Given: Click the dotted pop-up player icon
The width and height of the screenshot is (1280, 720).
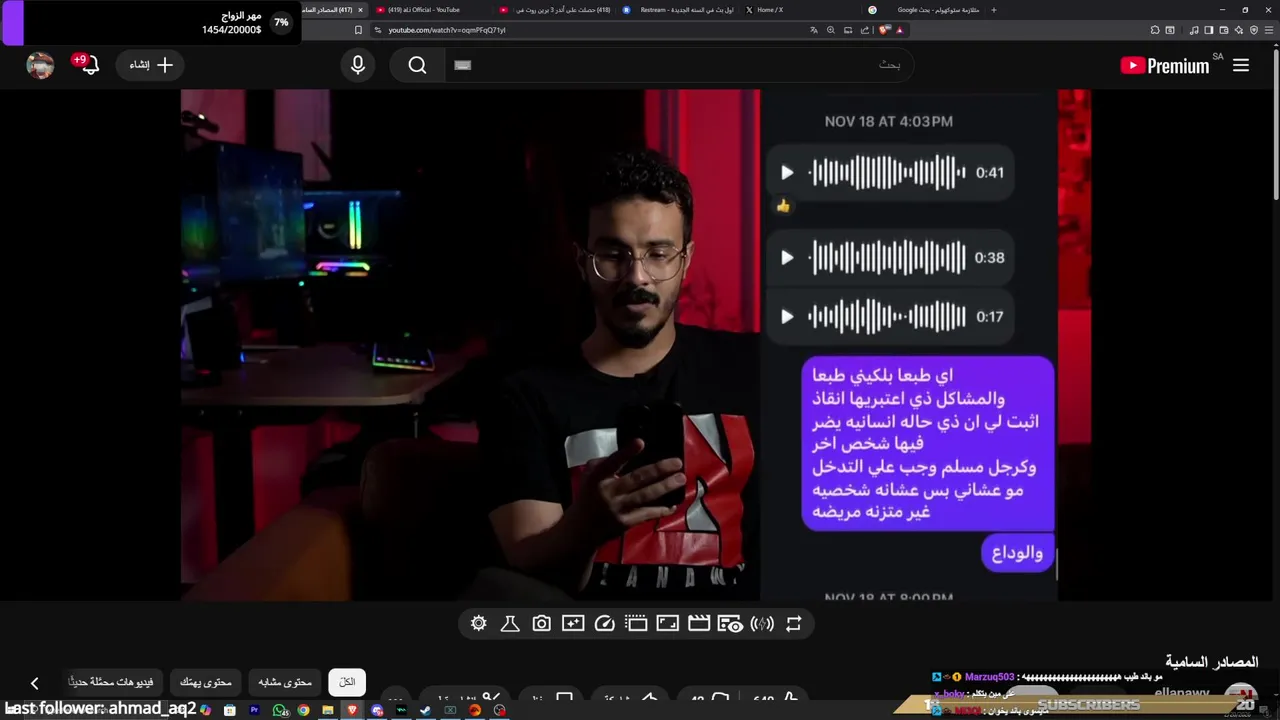Looking at the screenshot, I should (636, 624).
